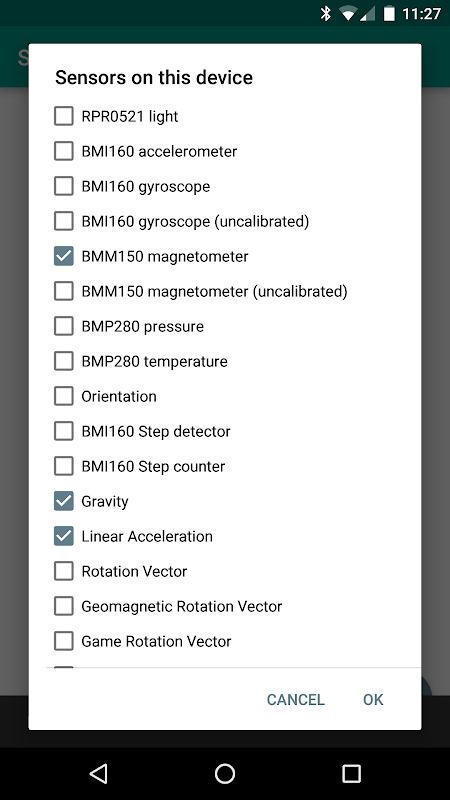The image size is (450, 800).
Task: Confirm selection with OK button
Action: coord(373,699)
